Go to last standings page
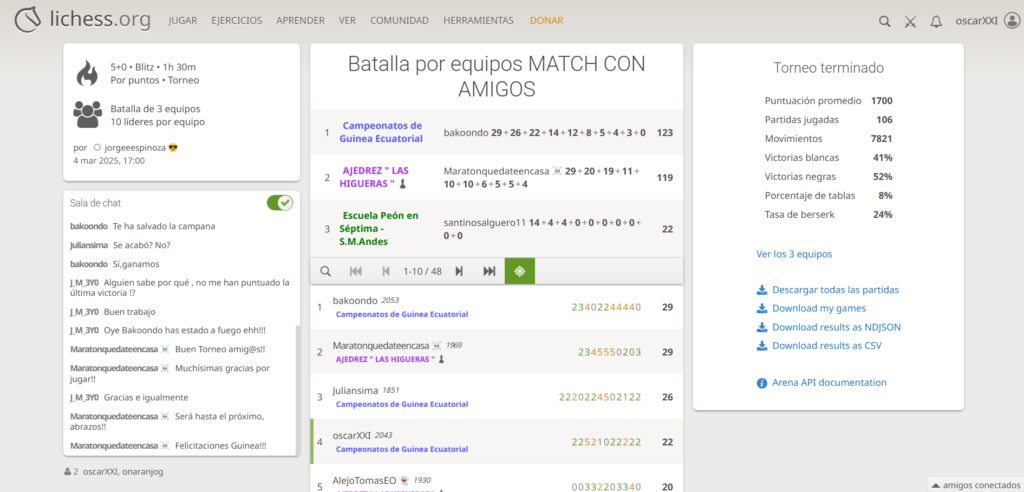 [x=489, y=271]
